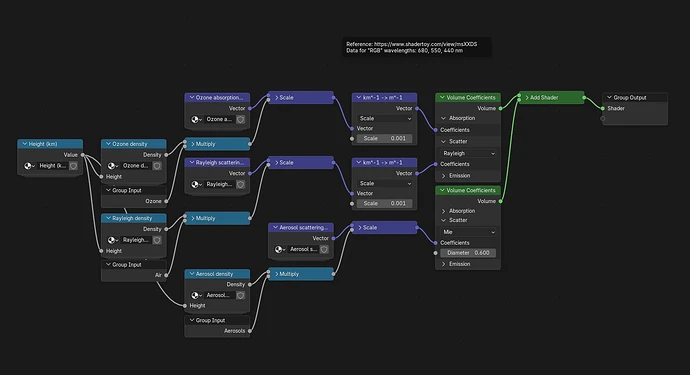
Task: Click the empty socket below Shader on Group Output
Action: coord(603,118)
